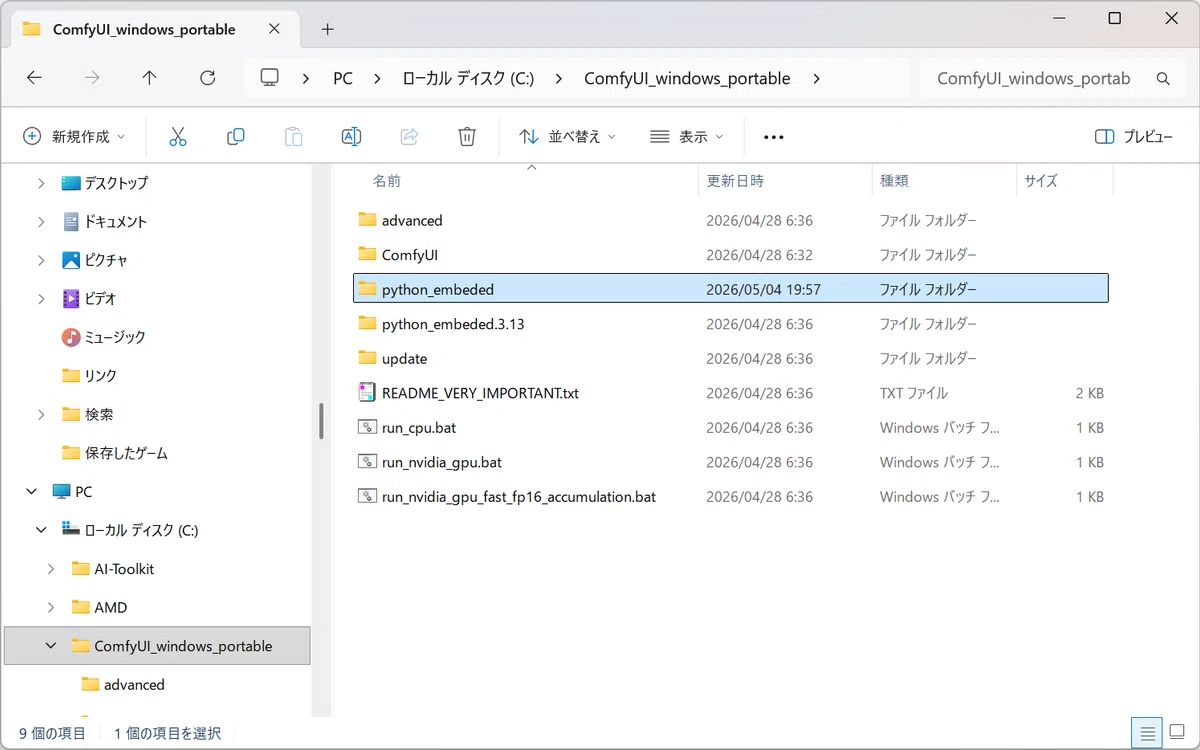
Task: Open the 表示 view dropdown
Action: click(x=686, y=137)
